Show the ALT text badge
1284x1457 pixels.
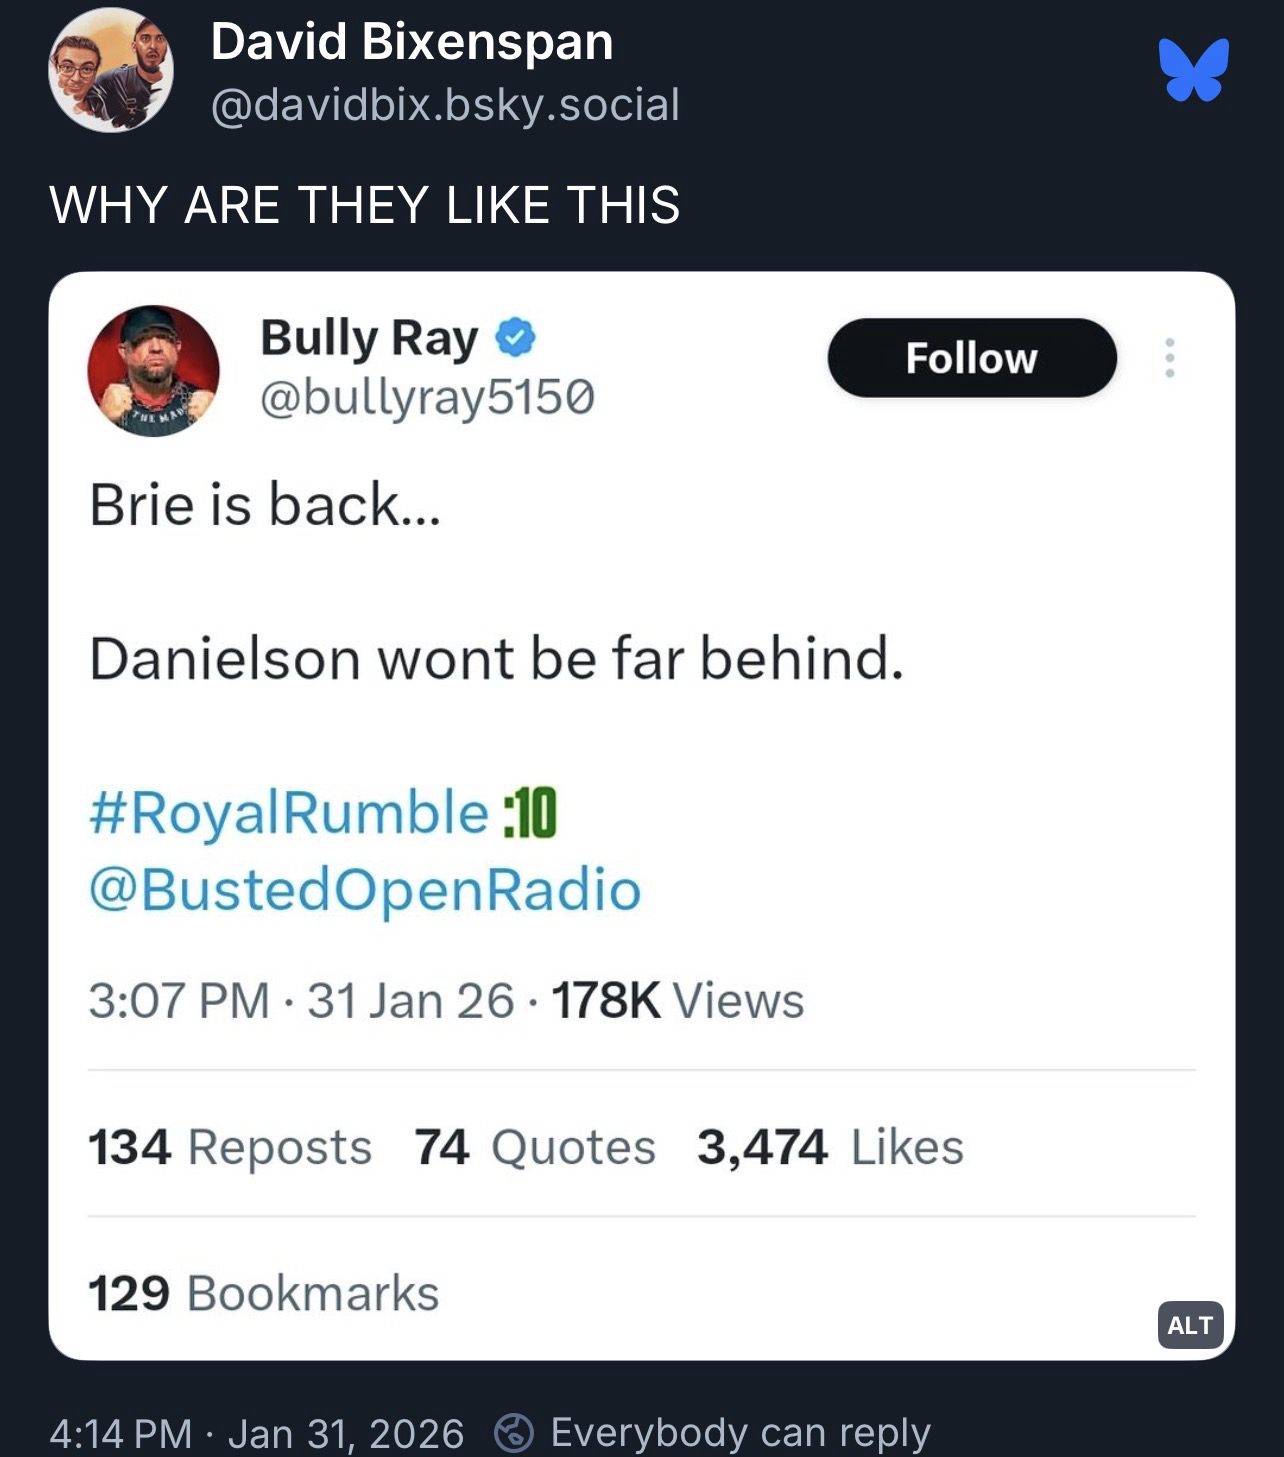(1190, 1325)
